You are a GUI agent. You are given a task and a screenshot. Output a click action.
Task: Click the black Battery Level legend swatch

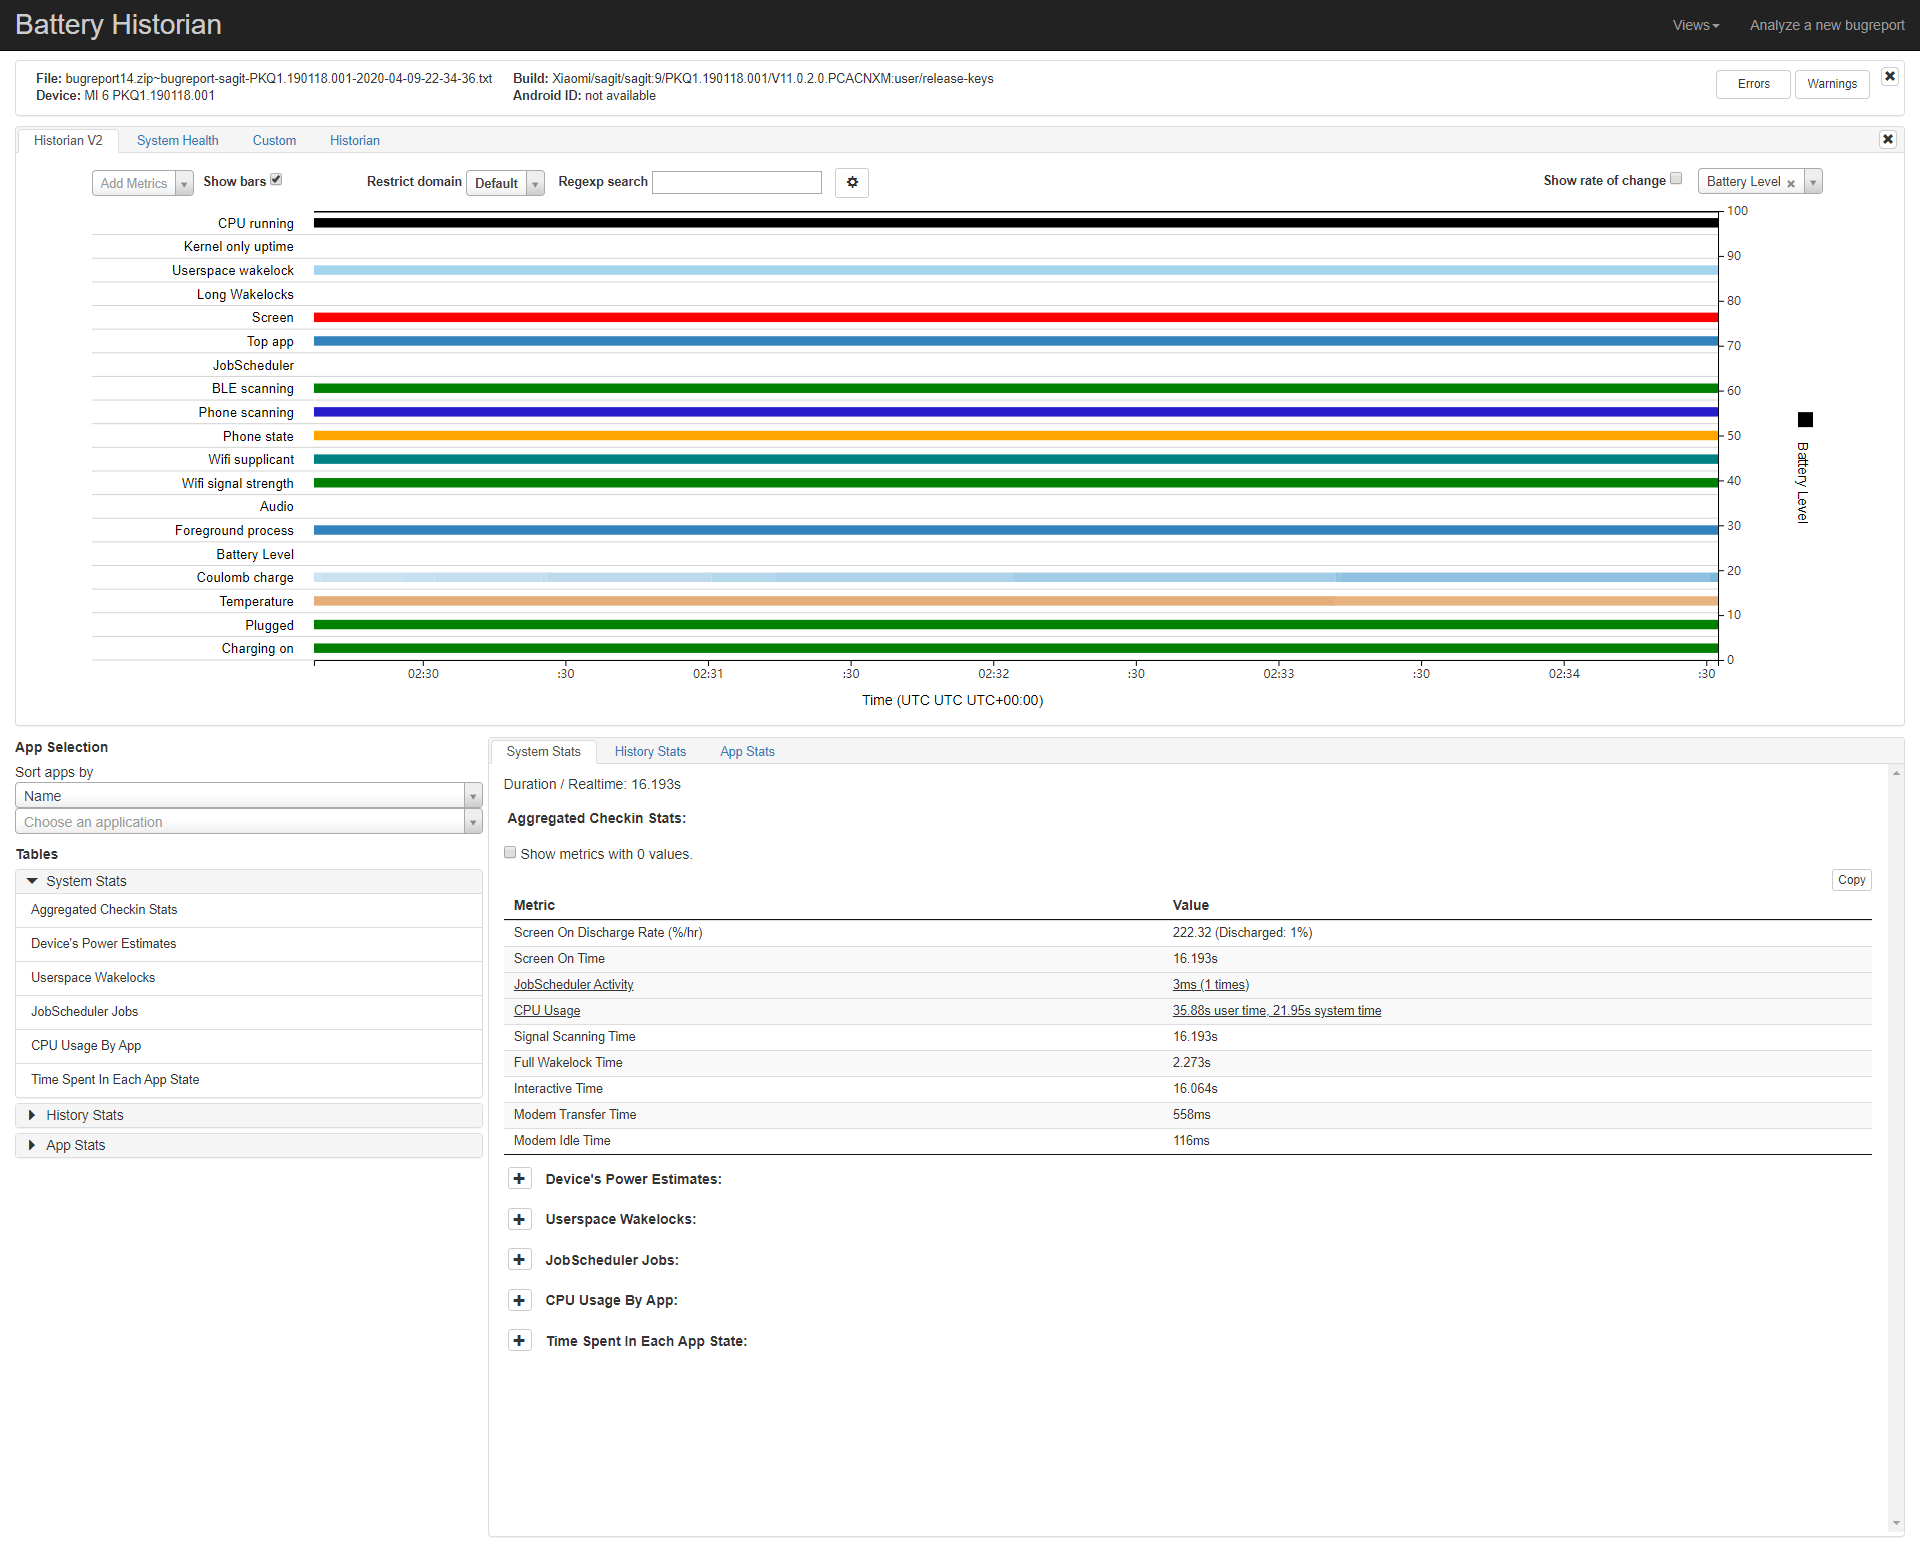1805,420
